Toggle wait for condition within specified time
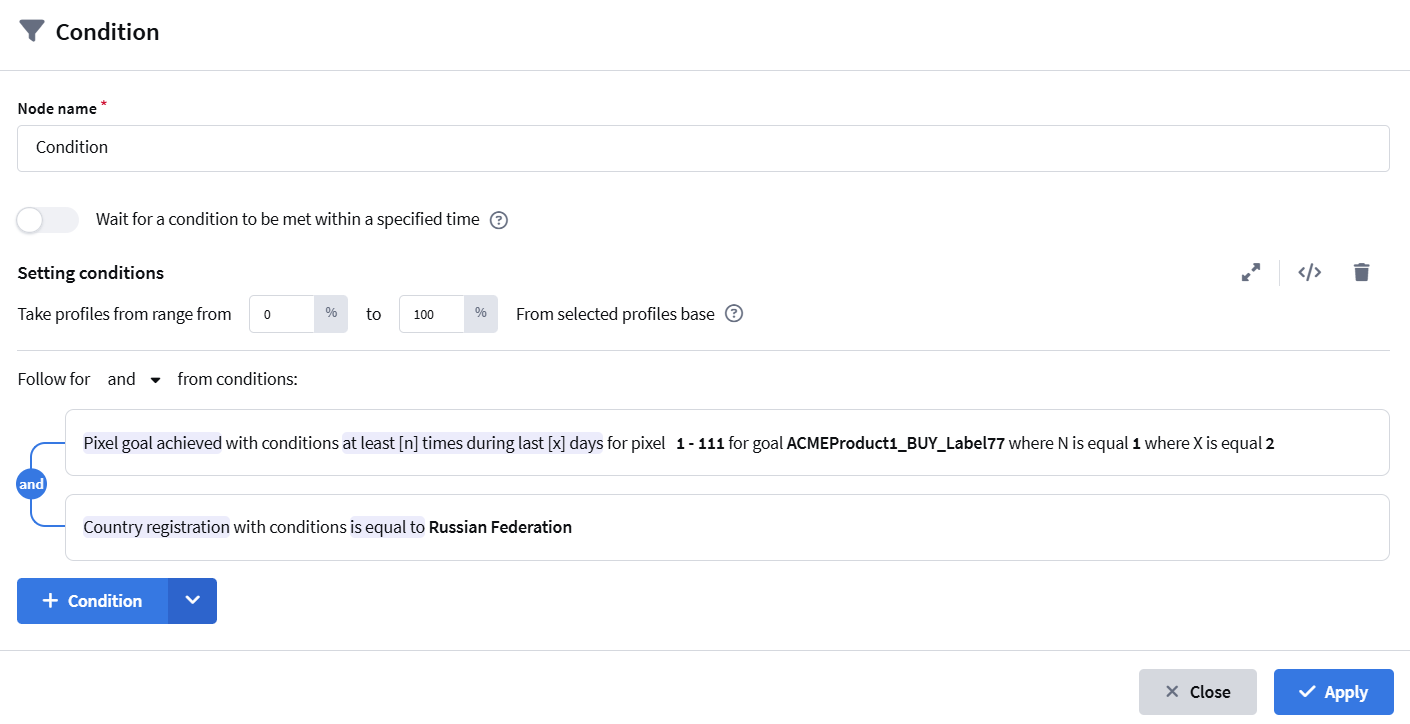 pyautogui.click(x=48, y=220)
